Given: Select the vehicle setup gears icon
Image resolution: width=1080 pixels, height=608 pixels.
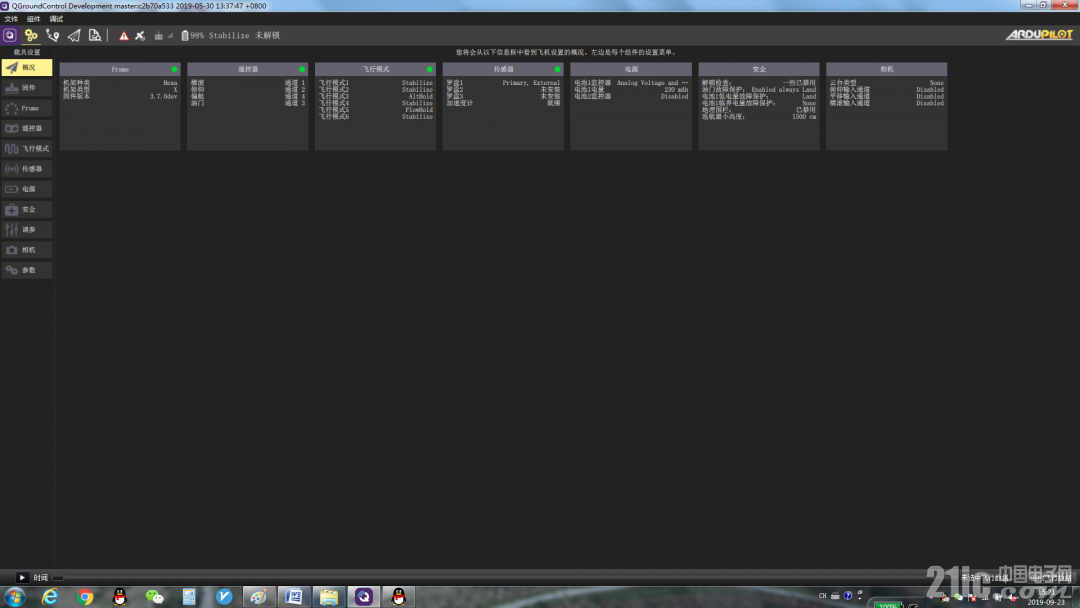Looking at the screenshot, I should coord(31,35).
